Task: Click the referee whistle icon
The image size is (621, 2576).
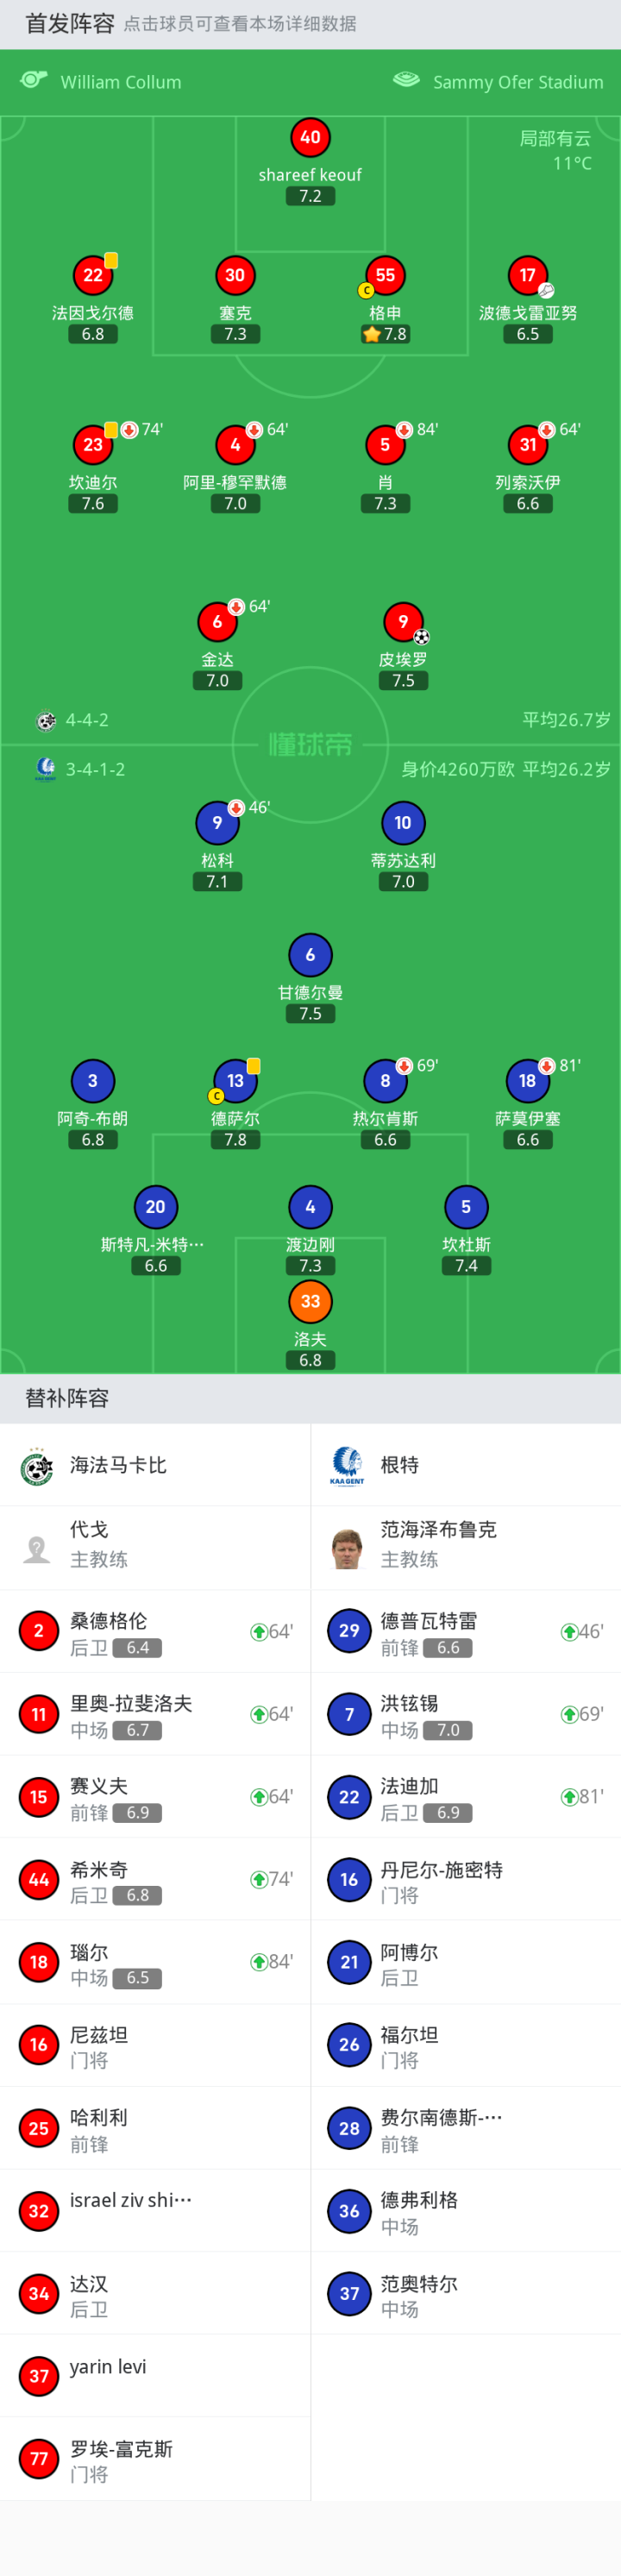Action: (x=34, y=80)
